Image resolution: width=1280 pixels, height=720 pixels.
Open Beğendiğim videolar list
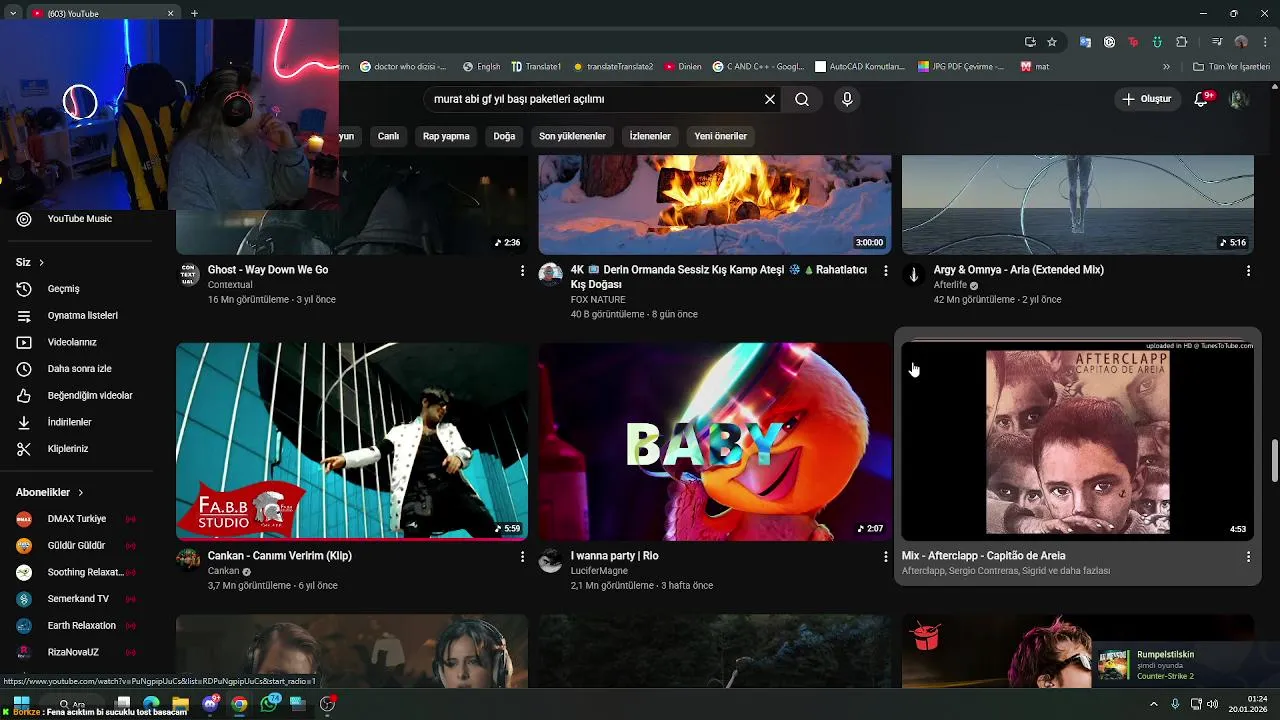(x=80, y=395)
